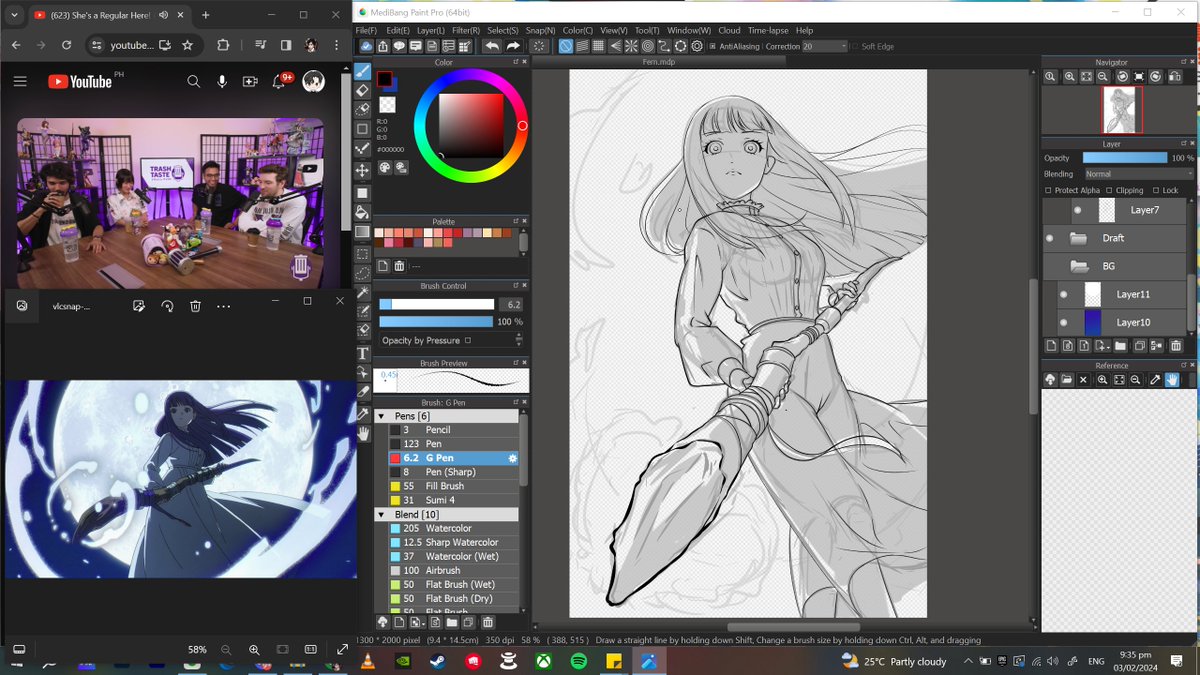Screen dimensions: 1200x675
Task: Delete layer with trash icon in Layer panel
Action: pyautogui.click(x=1175, y=346)
